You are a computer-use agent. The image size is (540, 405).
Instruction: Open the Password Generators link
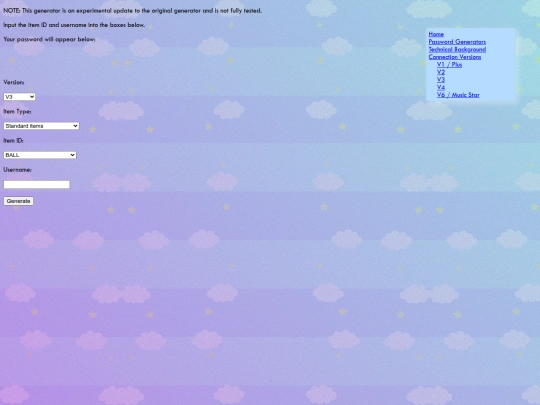(457, 42)
